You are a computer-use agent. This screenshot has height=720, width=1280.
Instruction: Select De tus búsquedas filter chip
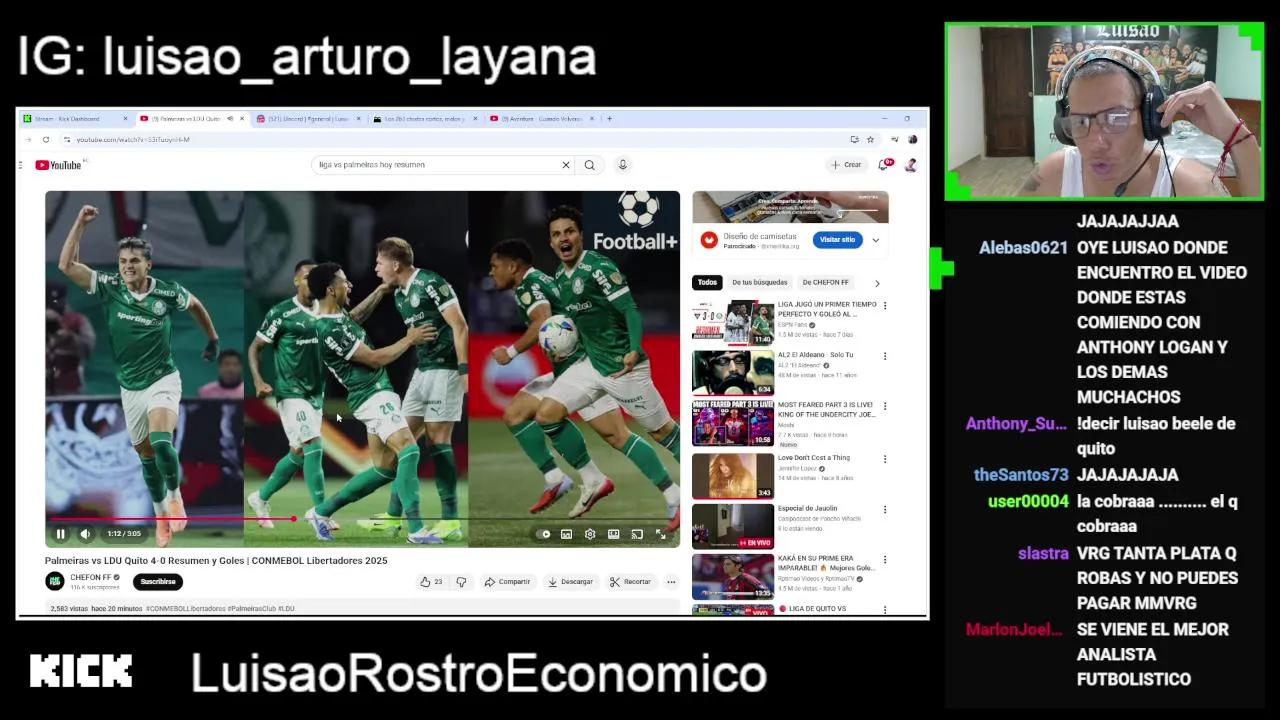tap(759, 282)
